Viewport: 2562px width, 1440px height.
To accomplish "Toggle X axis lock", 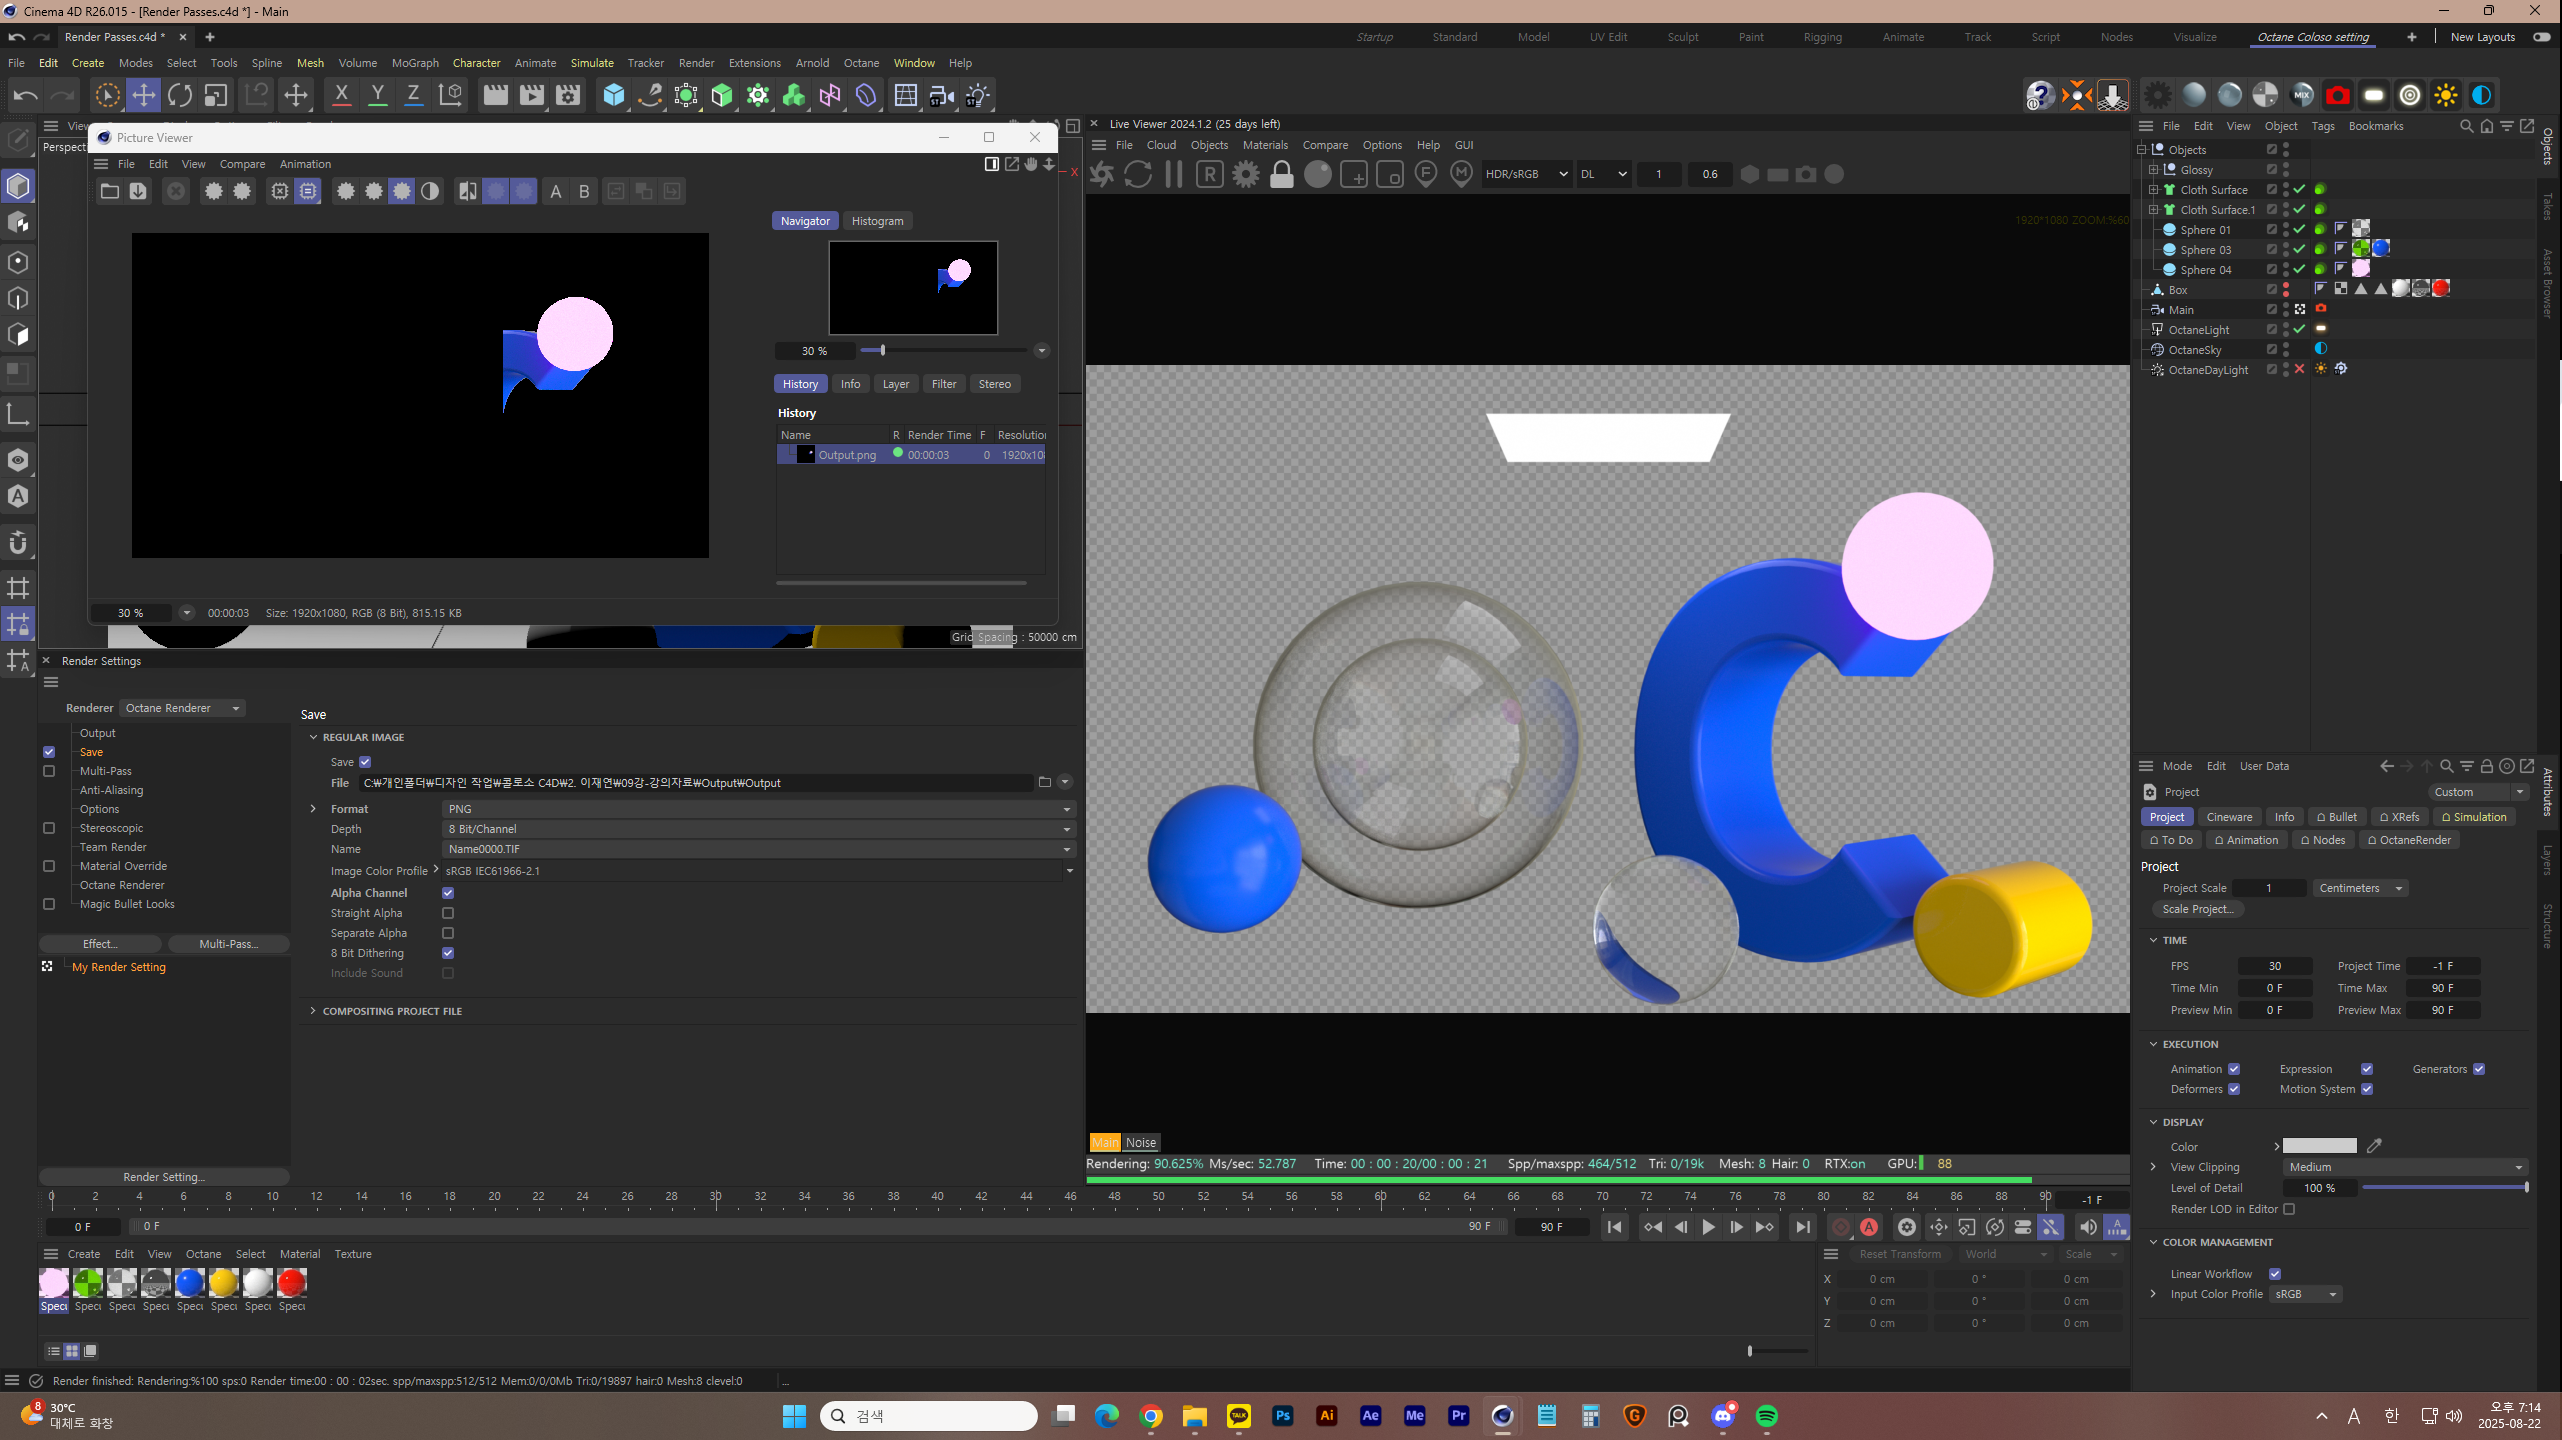I will pyautogui.click(x=341, y=95).
